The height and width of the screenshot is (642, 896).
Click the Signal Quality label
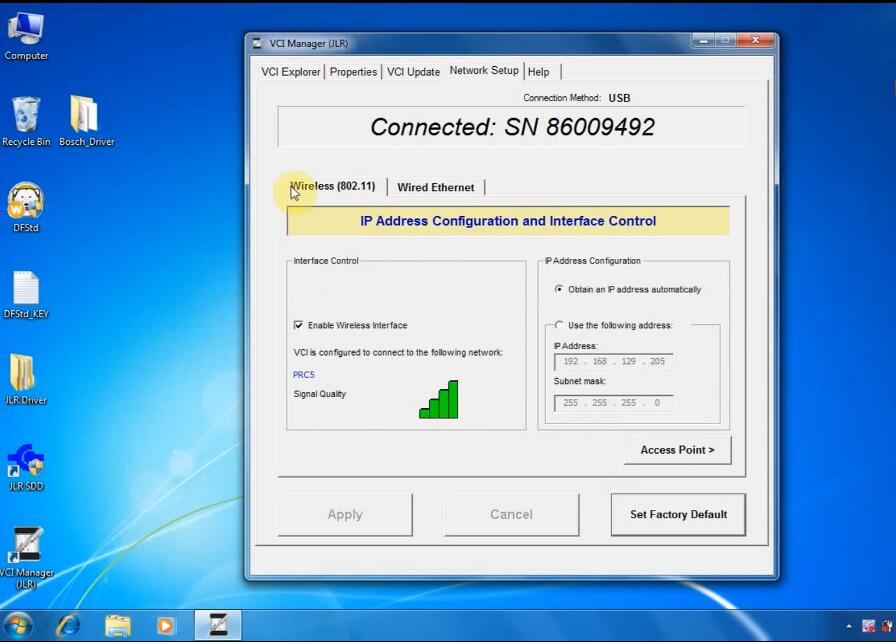tap(319, 394)
